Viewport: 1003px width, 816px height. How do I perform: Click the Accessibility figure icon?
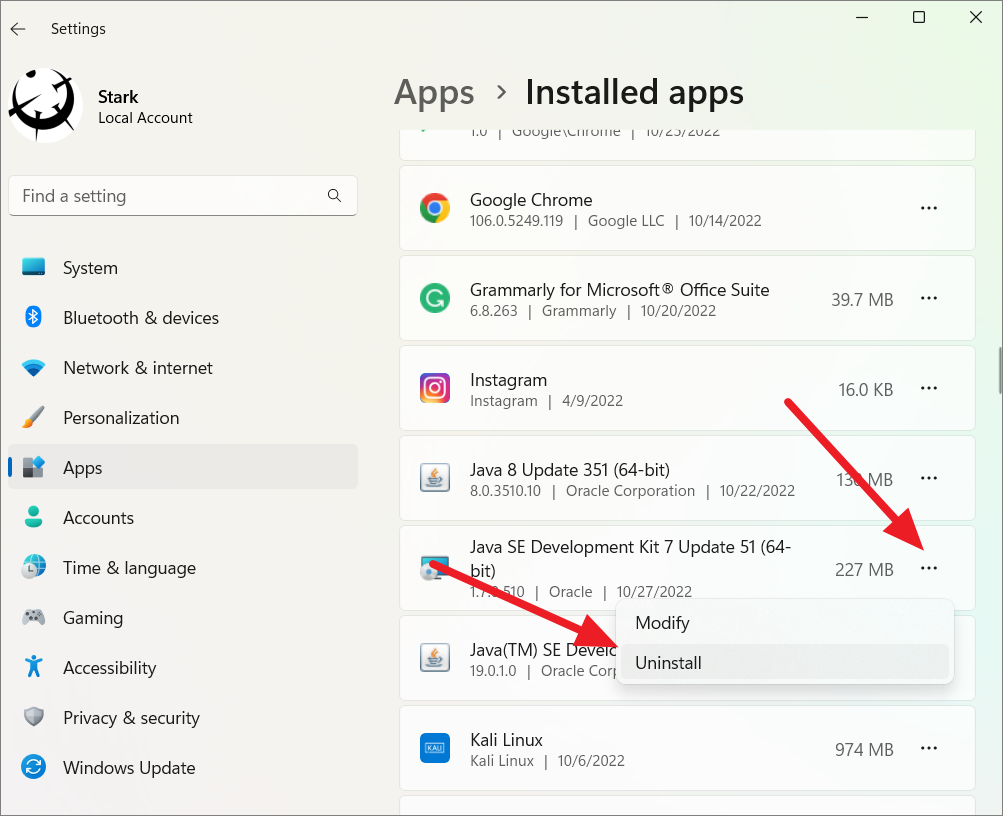pyautogui.click(x=33, y=666)
